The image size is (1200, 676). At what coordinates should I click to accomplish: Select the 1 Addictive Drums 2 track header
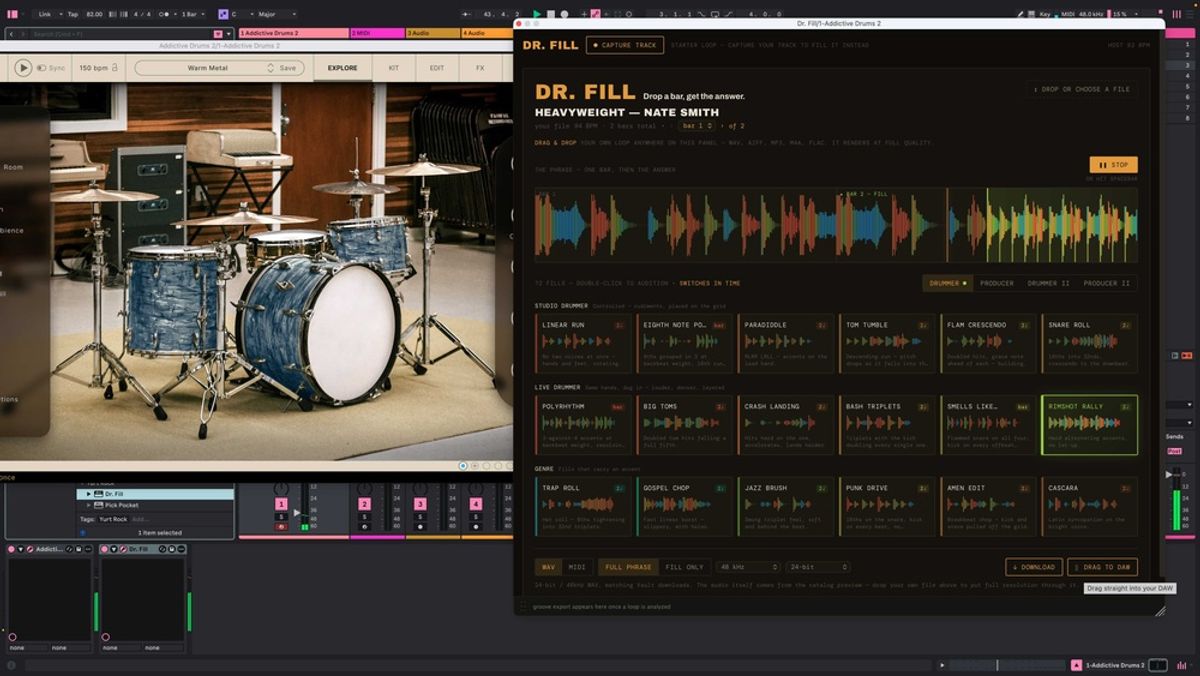click(293, 33)
